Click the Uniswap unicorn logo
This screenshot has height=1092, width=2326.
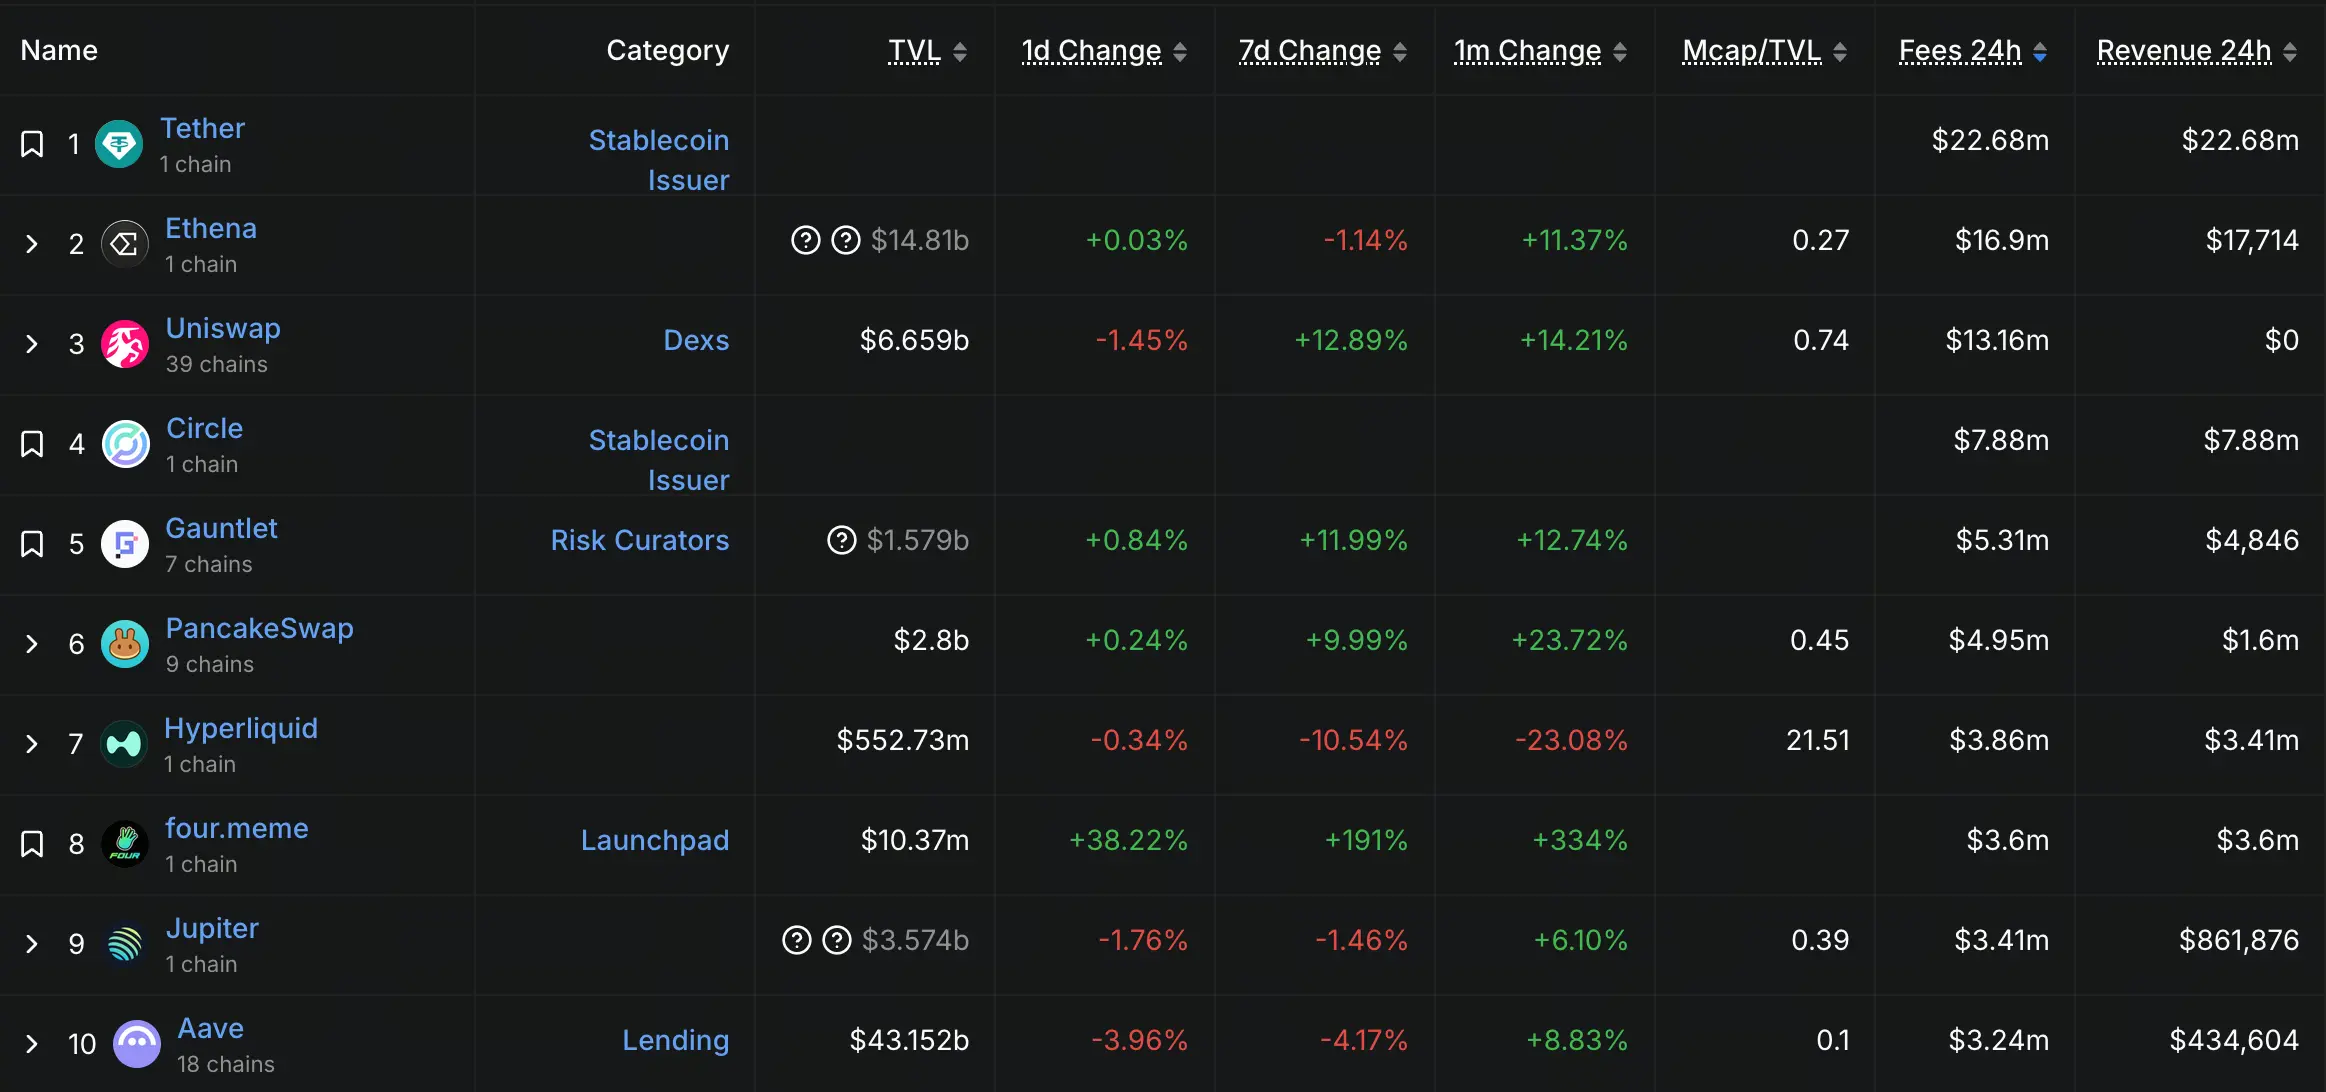tap(125, 344)
